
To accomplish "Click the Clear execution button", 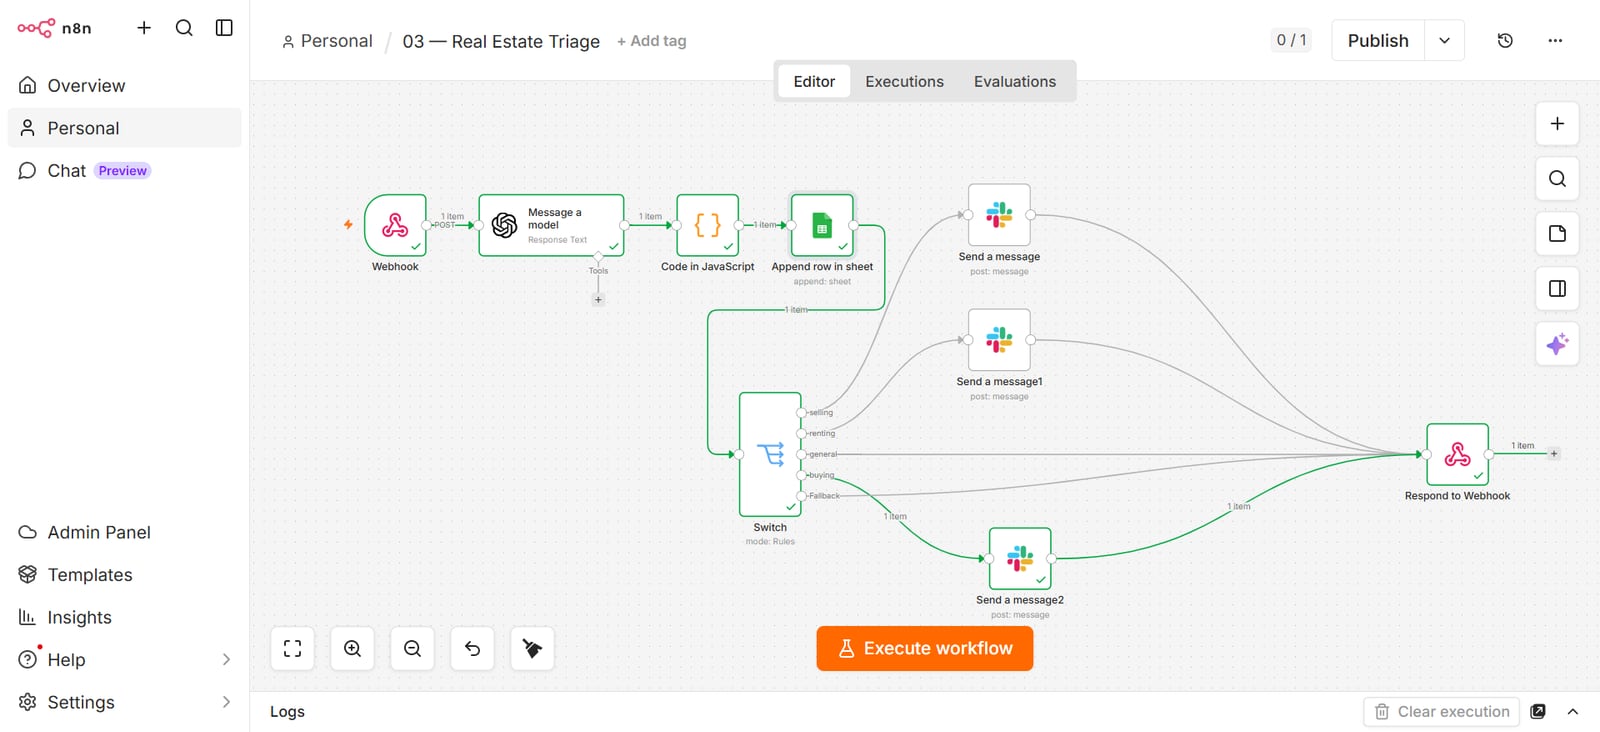I will tap(1442, 712).
